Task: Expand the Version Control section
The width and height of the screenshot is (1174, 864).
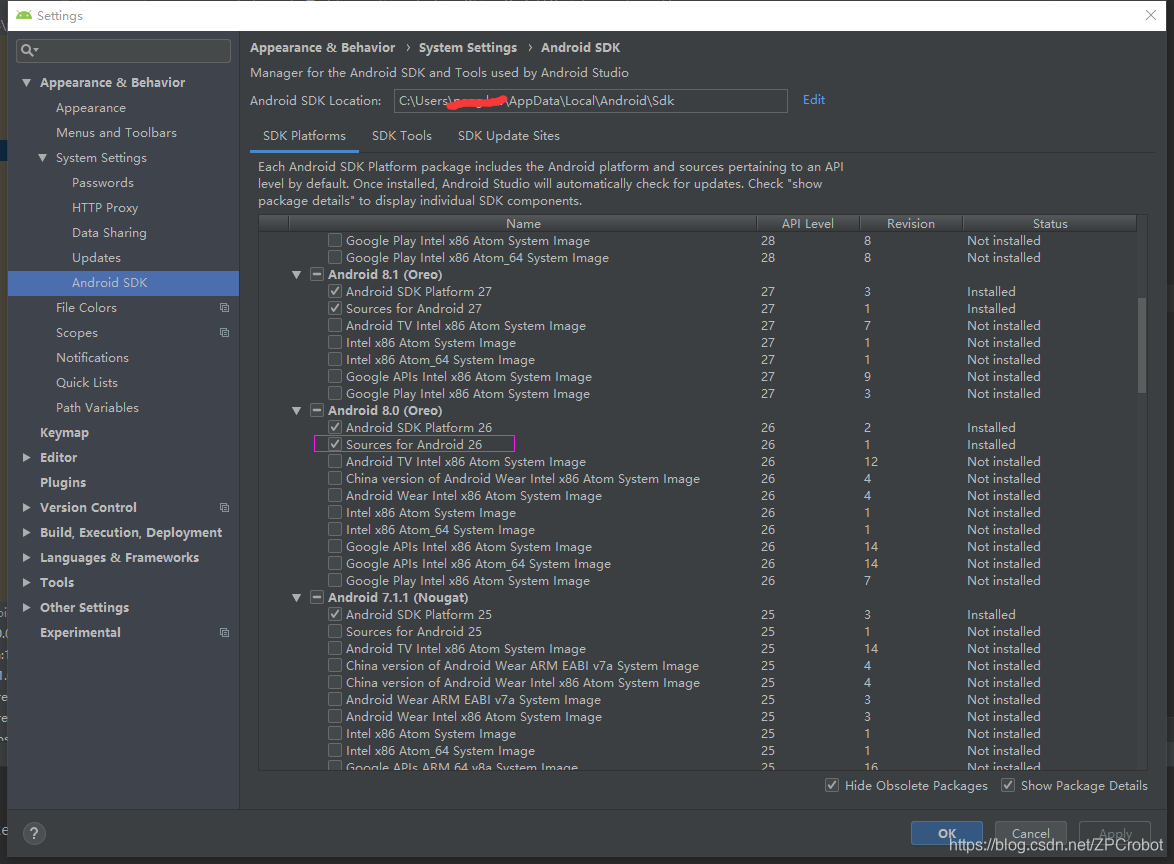Action: 27,508
